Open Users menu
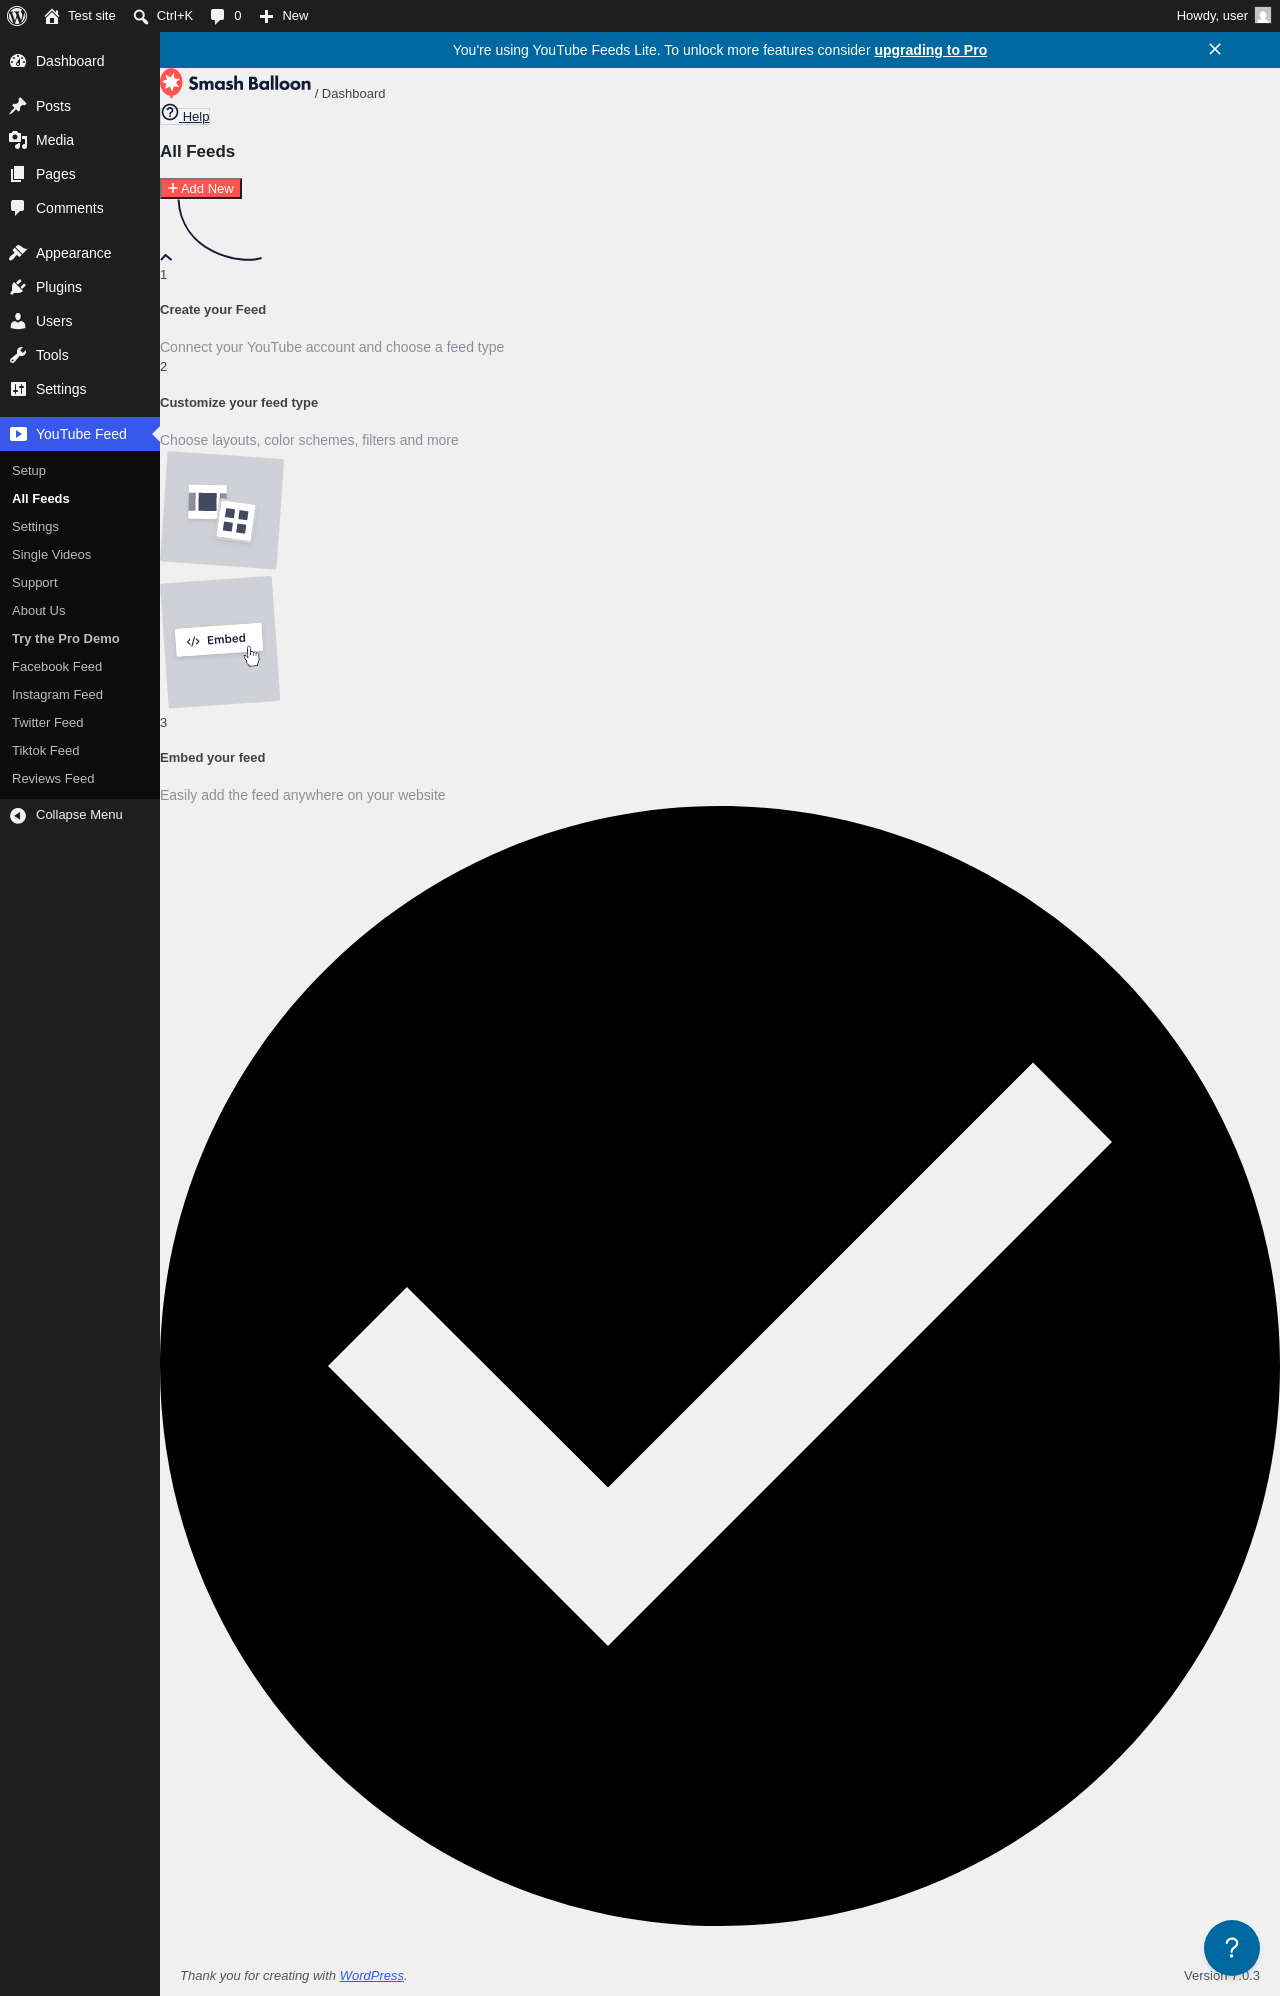1280x1996 pixels. coord(80,321)
